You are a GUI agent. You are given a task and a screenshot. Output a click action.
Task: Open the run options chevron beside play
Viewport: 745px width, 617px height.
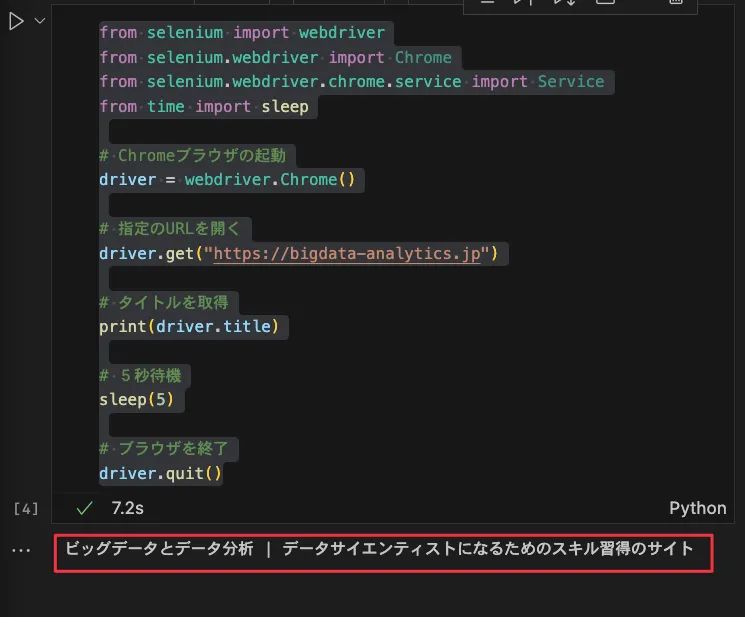tap(40, 20)
